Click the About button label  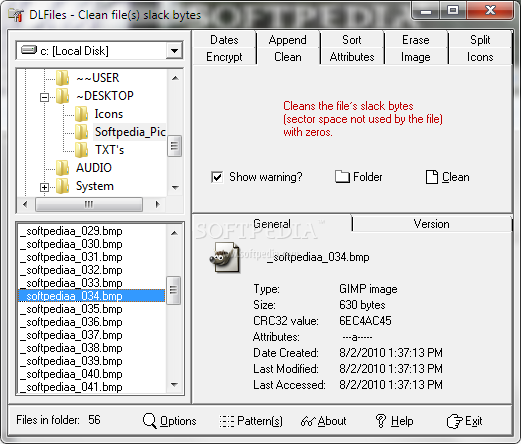coord(332,421)
